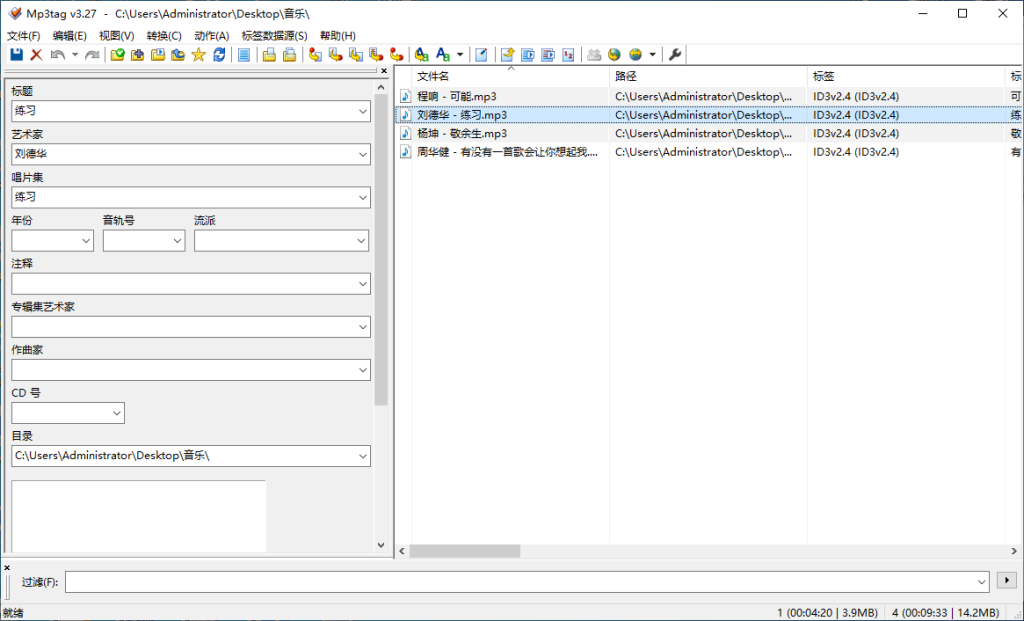Image resolution: width=1024 pixels, height=621 pixels.
Task: Save tags with the floppy disk icon
Action: 16,55
